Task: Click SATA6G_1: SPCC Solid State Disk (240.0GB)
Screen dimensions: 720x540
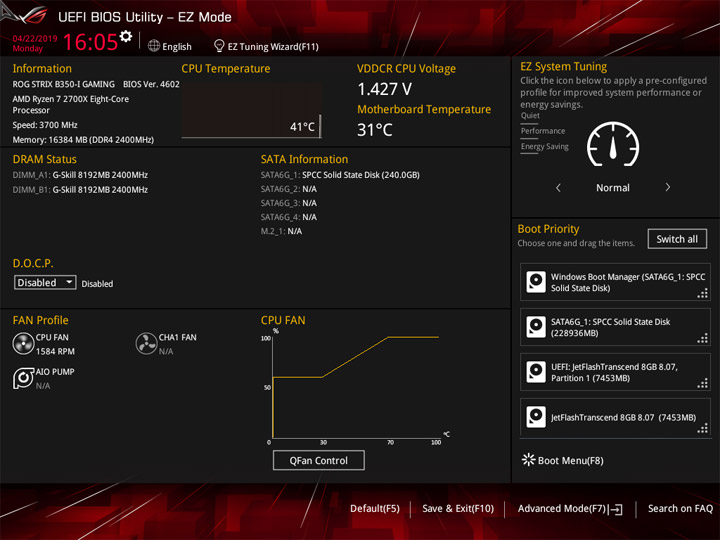Action: pyautogui.click(x=340, y=175)
